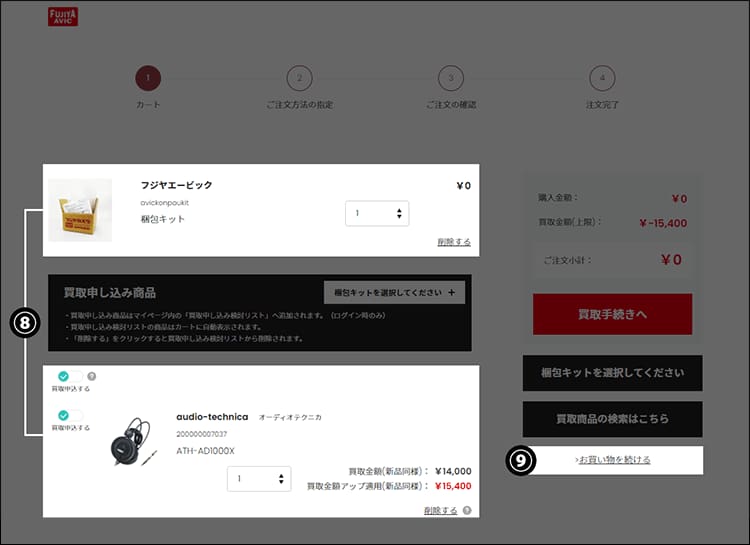This screenshot has width=750, height=545.
Task: Open the ATH-AD1000X headphone thumbnail
Action: (x=133, y=442)
